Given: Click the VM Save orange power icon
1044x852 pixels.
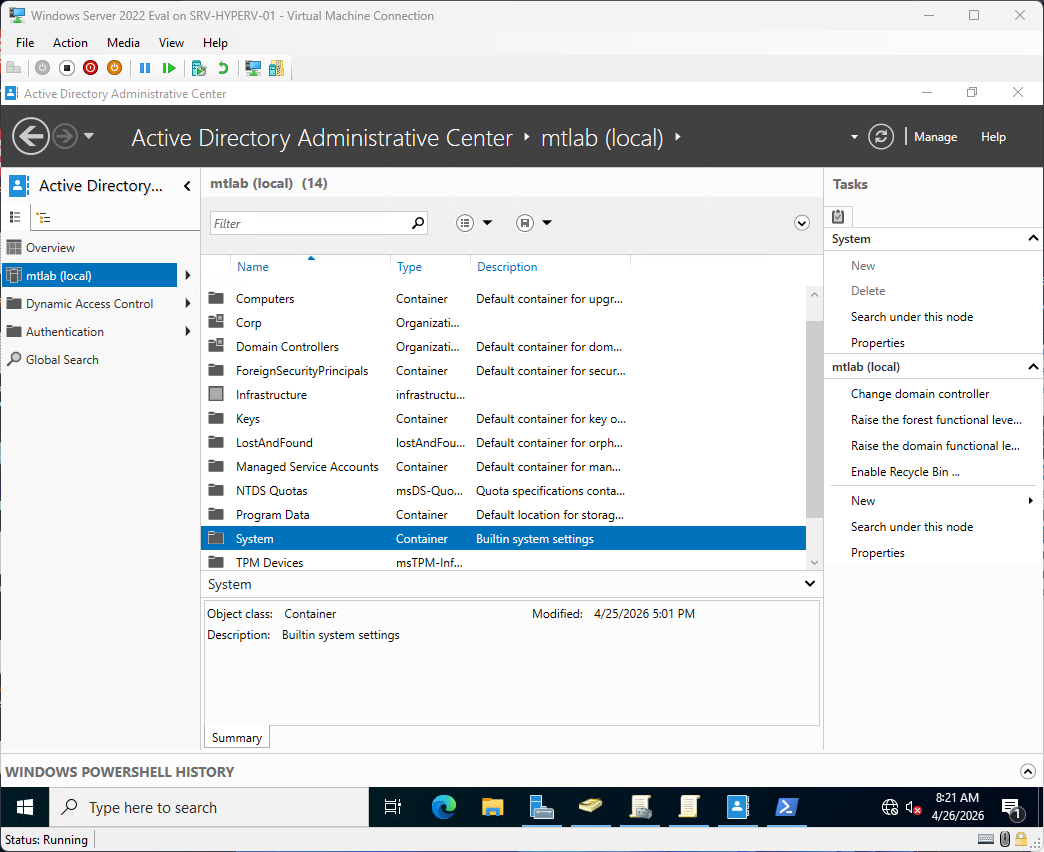Looking at the screenshot, I should point(115,68).
